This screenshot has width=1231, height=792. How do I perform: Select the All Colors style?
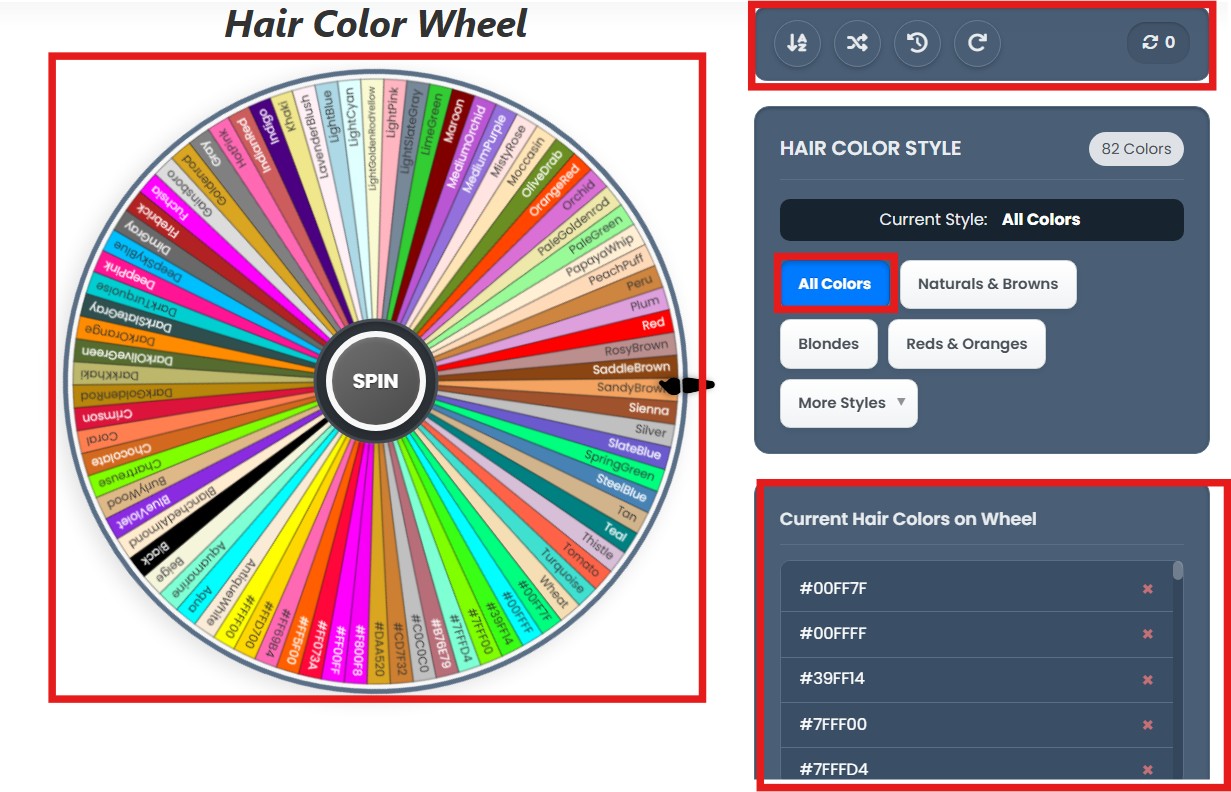pyautogui.click(x=834, y=284)
